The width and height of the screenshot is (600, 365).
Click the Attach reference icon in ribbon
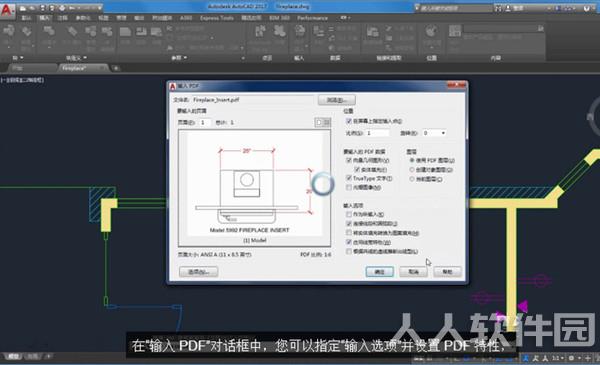[x=125, y=32]
